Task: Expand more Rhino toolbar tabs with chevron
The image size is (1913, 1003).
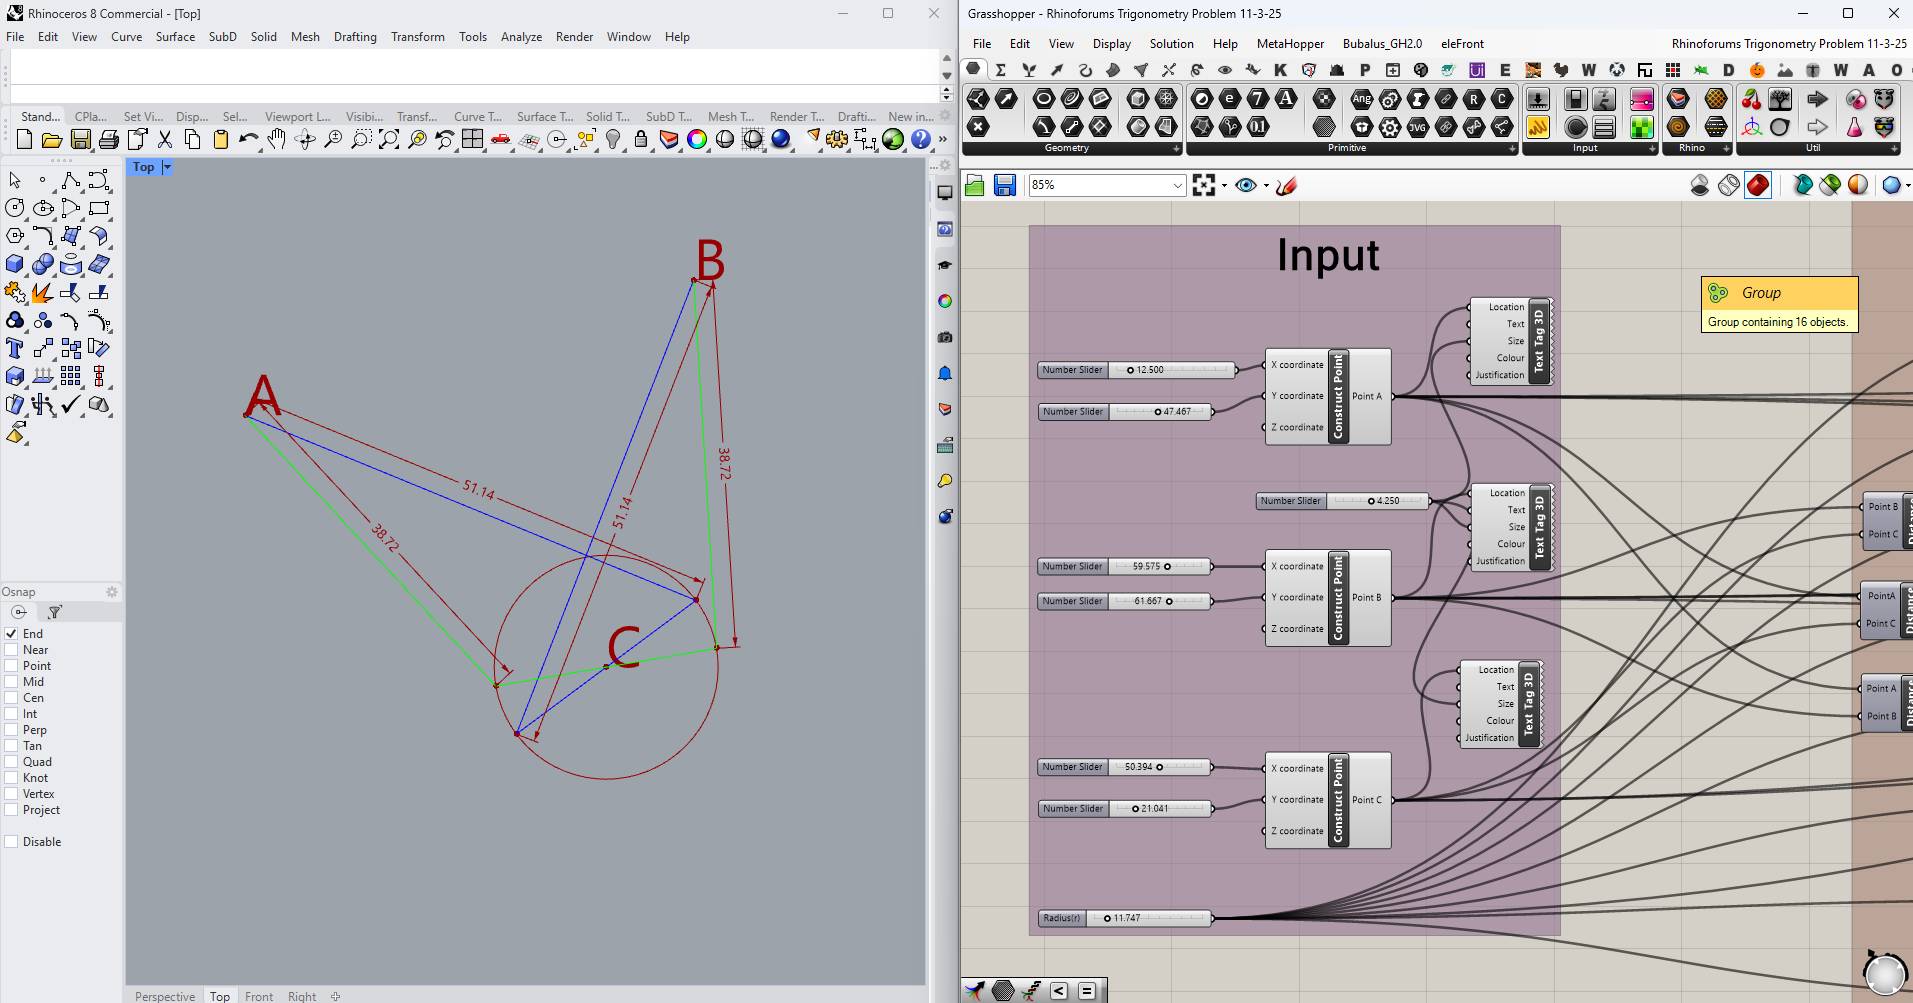Action: (x=943, y=139)
